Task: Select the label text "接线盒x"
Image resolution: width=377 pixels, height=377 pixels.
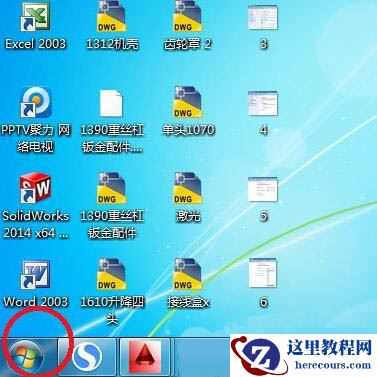Action: coord(188,302)
